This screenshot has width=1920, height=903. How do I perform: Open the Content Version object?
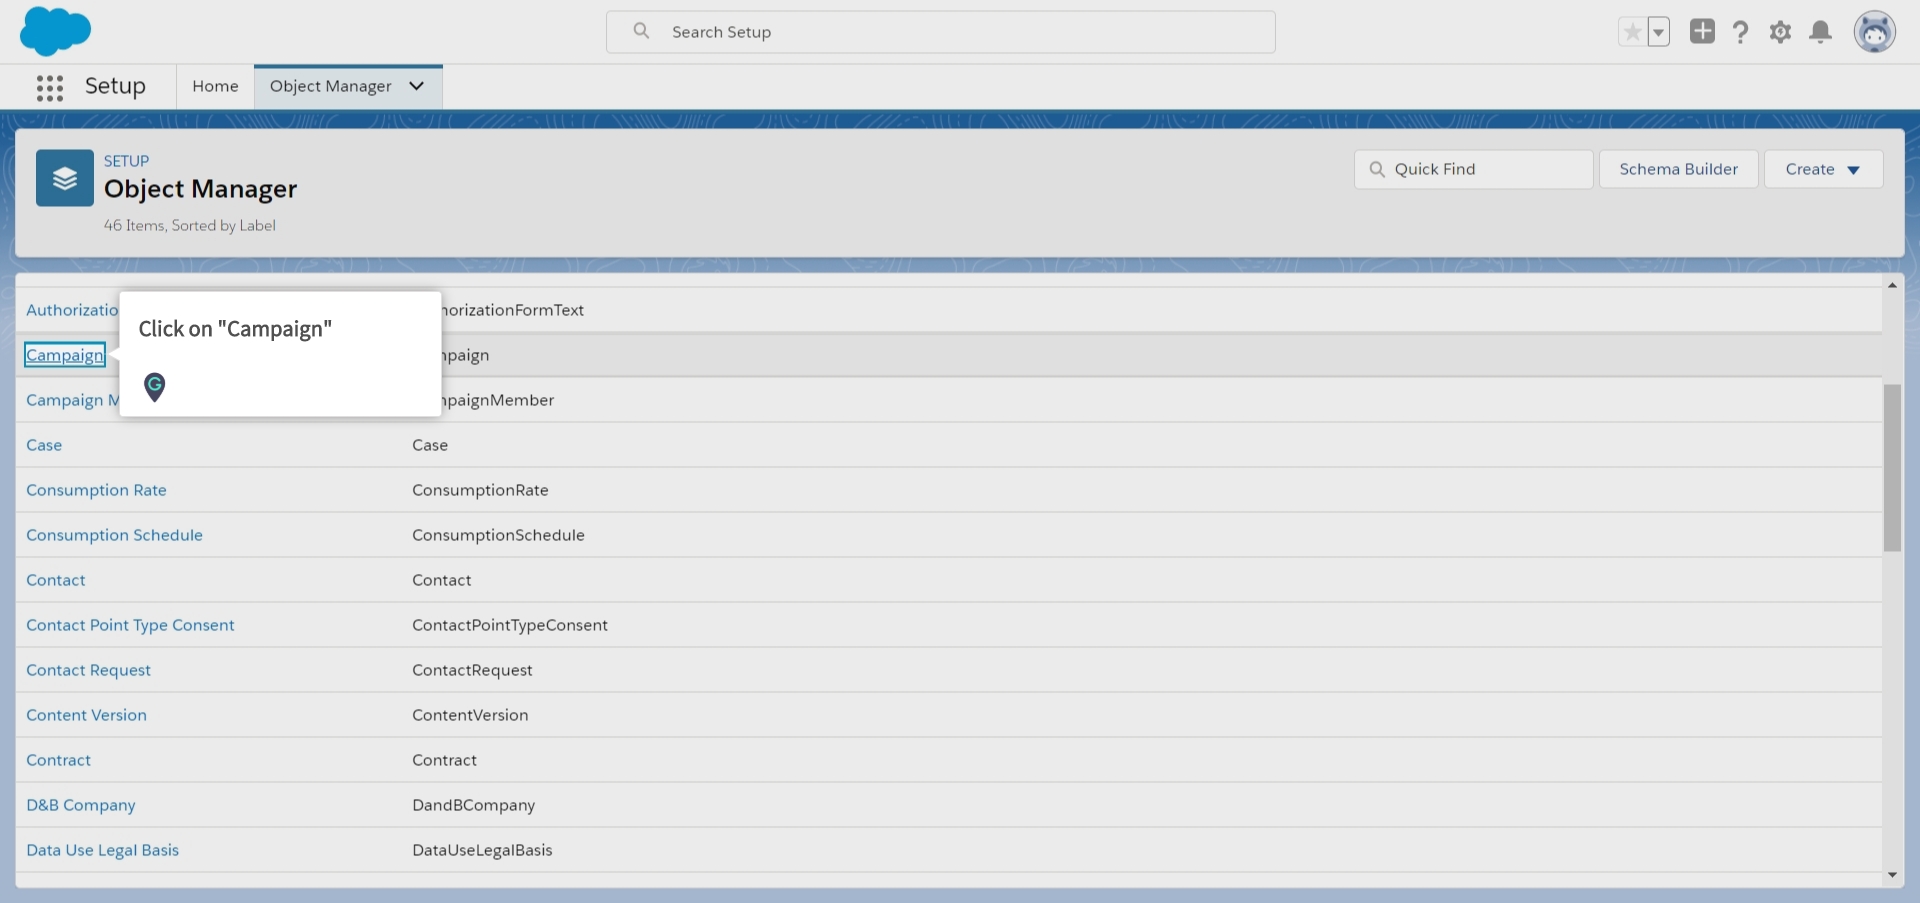point(86,715)
